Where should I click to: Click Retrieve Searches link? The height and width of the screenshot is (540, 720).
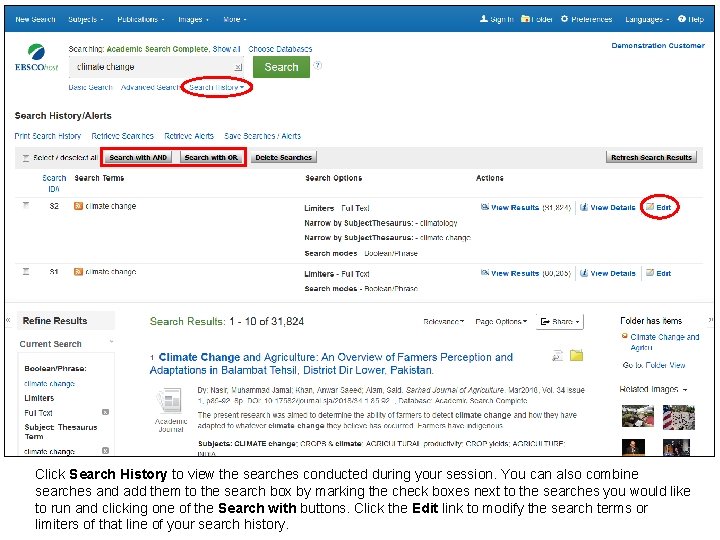(x=123, y=136)
